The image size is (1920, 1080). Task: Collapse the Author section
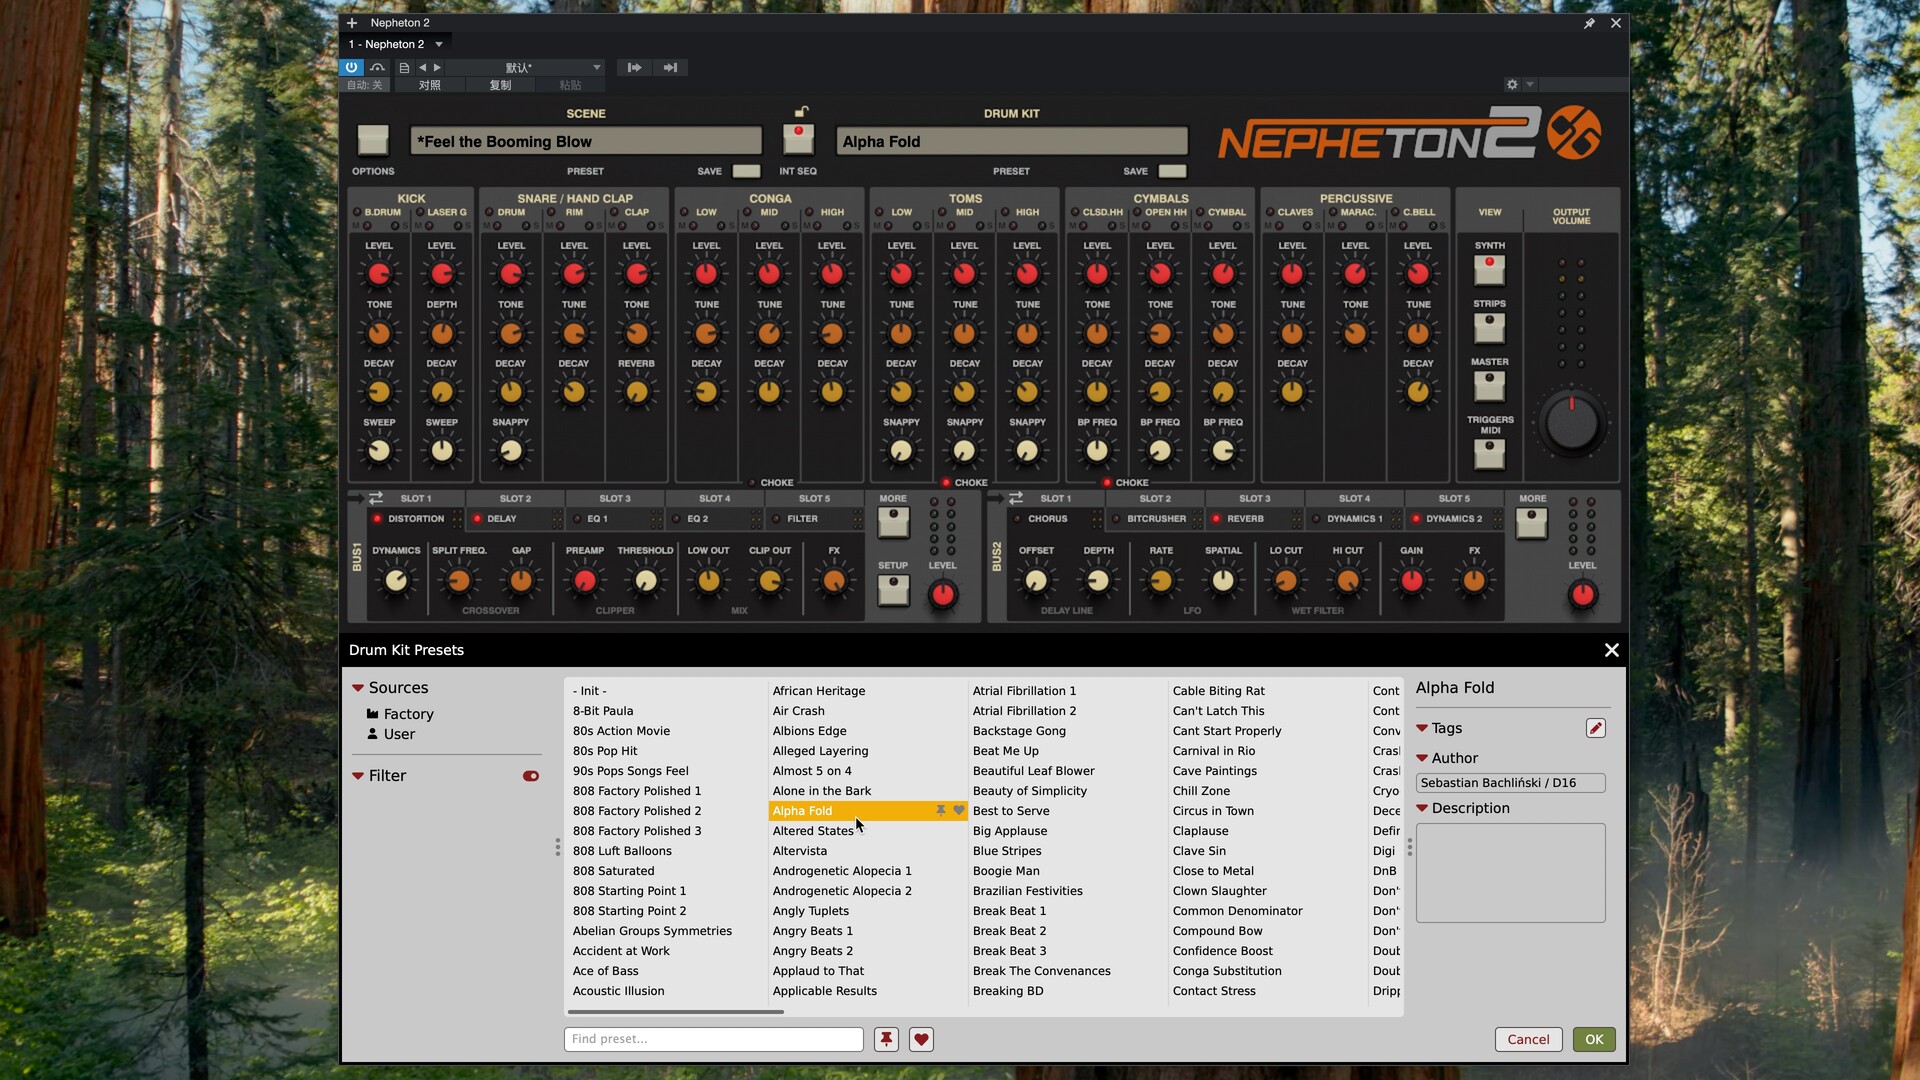point(1422,758)
